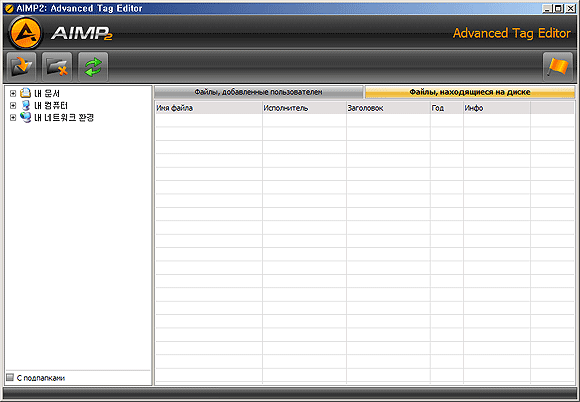The image size is (580, 402).
Task: Sort by 'Имя файла' column header
Action: (209, 108)
